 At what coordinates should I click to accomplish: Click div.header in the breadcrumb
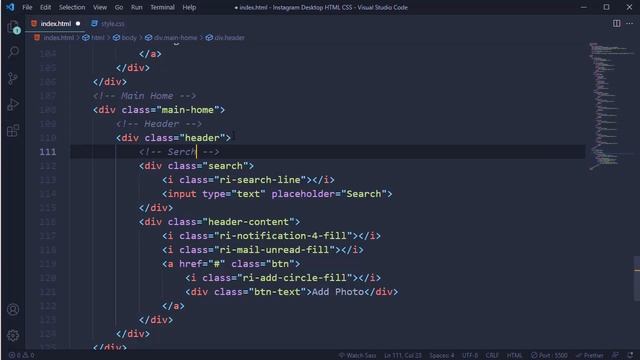click(229, 38)
